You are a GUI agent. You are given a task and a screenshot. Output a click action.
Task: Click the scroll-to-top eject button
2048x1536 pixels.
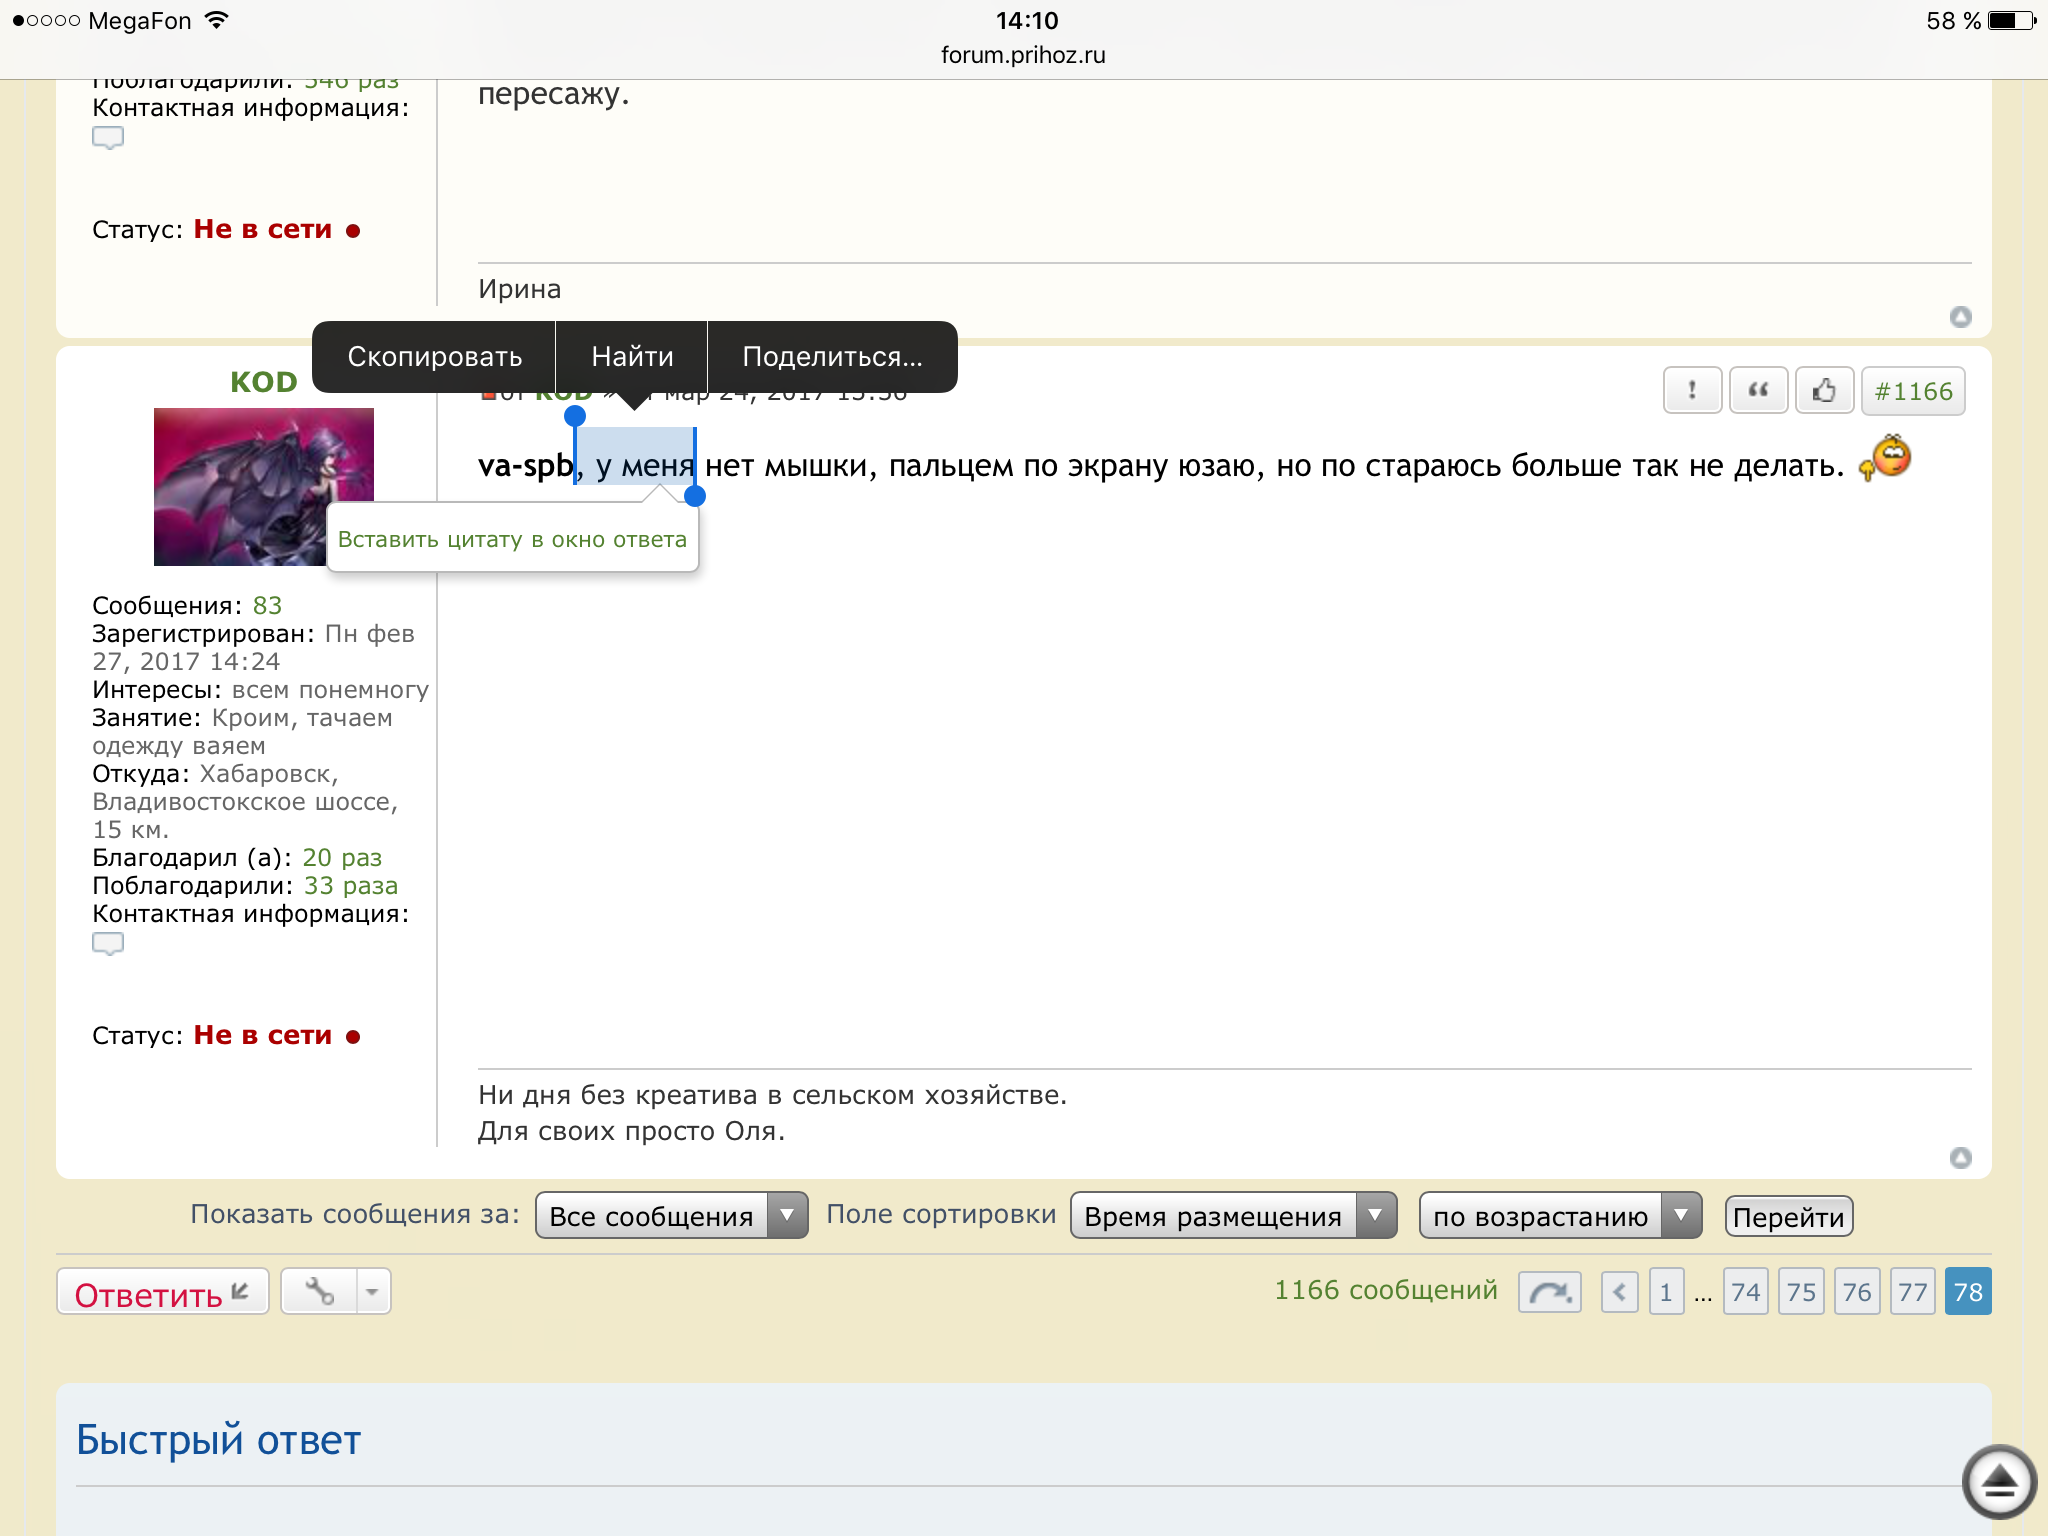pos(1999,1481)
